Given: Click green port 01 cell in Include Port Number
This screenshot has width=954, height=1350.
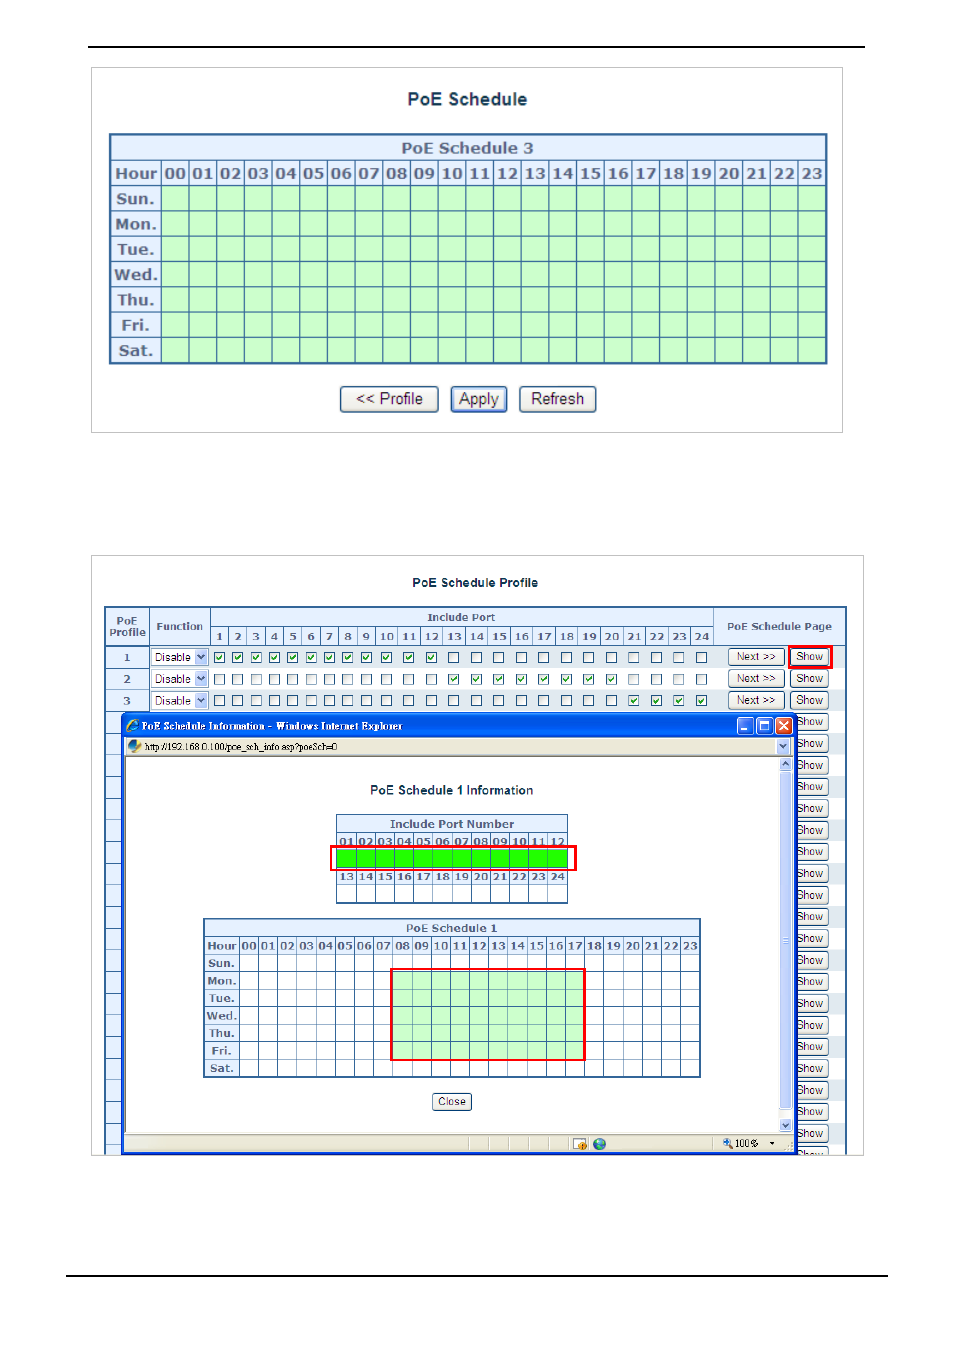Looking at the screenshot, I should [347, 858].
